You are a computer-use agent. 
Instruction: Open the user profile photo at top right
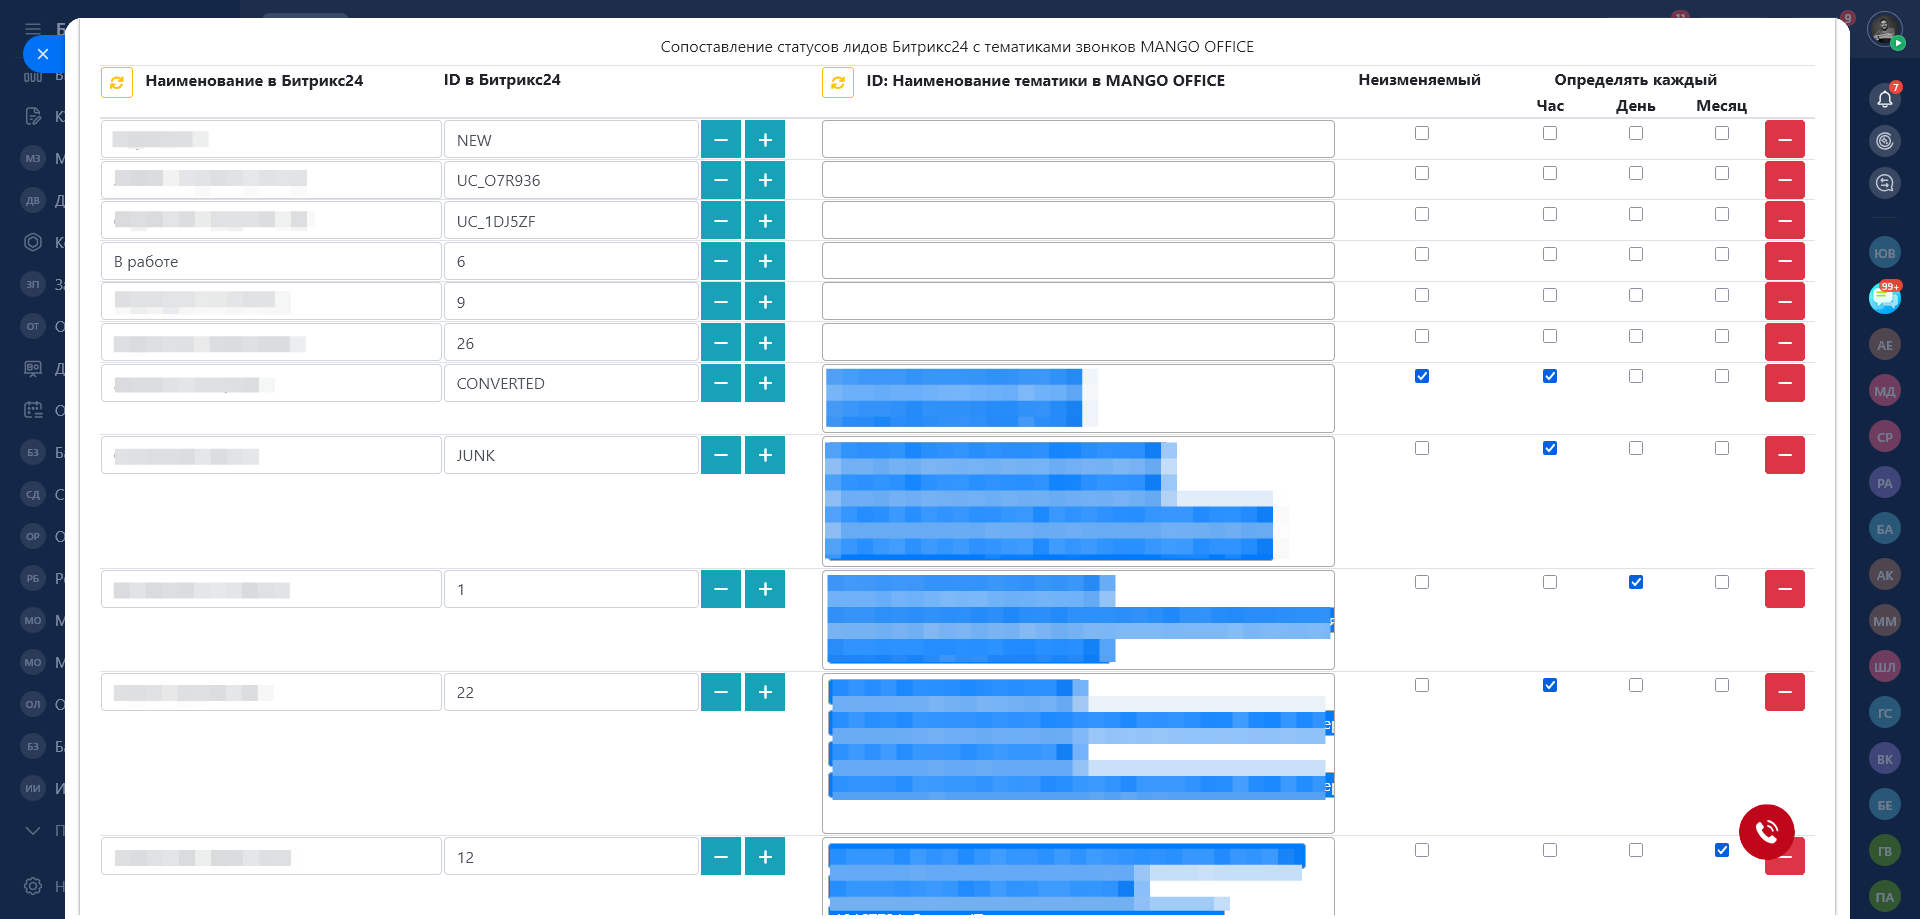coord(1885,29)
